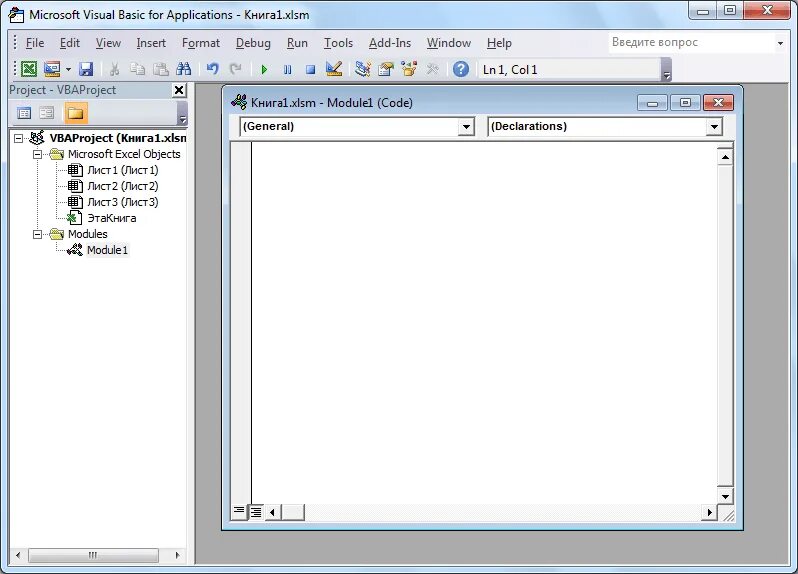Screen dimensions: 798x574
Task: Open the Help menu
Action: [499, 43]
